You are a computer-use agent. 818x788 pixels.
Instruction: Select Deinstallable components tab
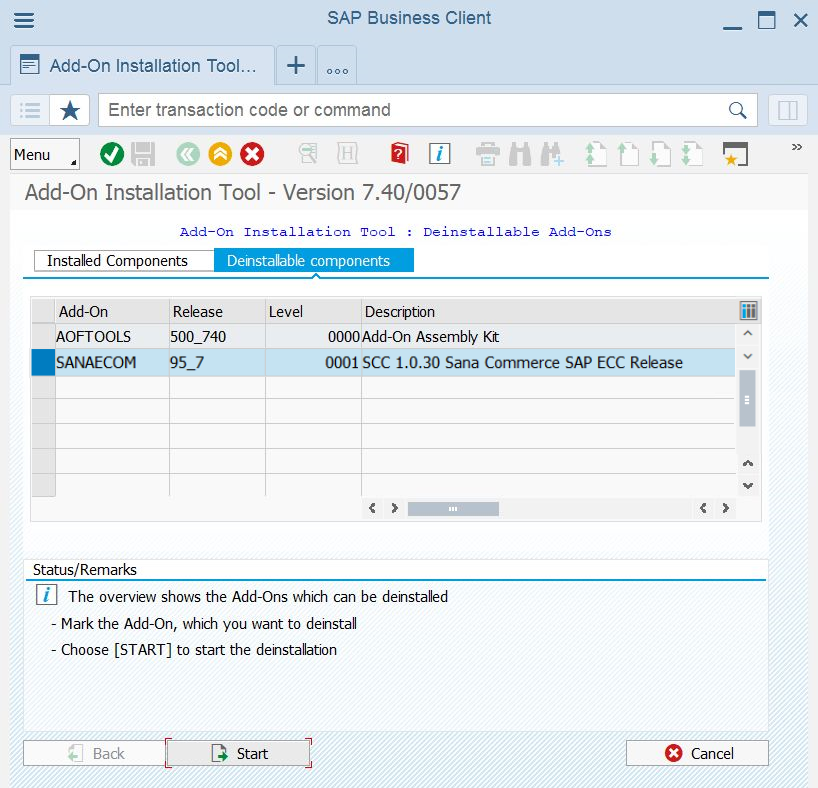pyautogui.click(x=314, y=260)
